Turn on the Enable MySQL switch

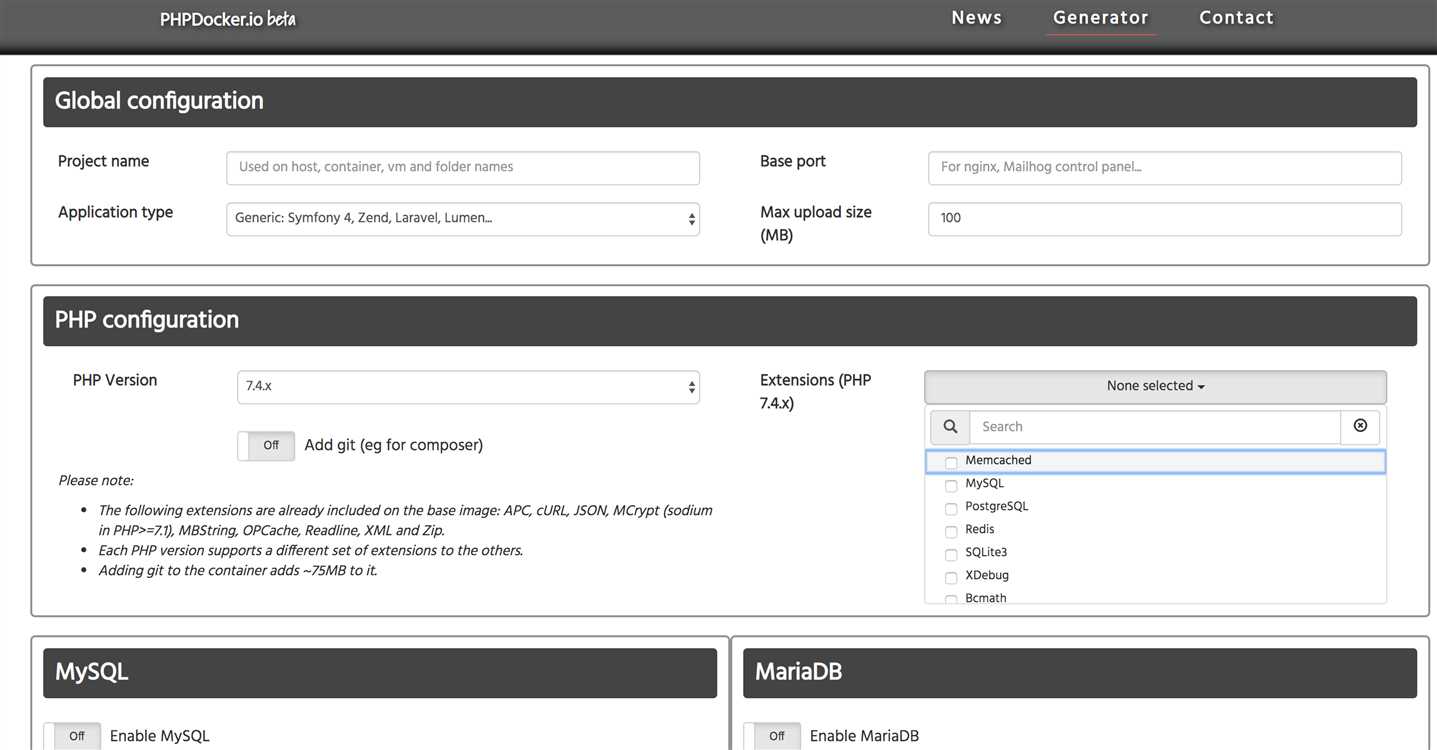72,736
